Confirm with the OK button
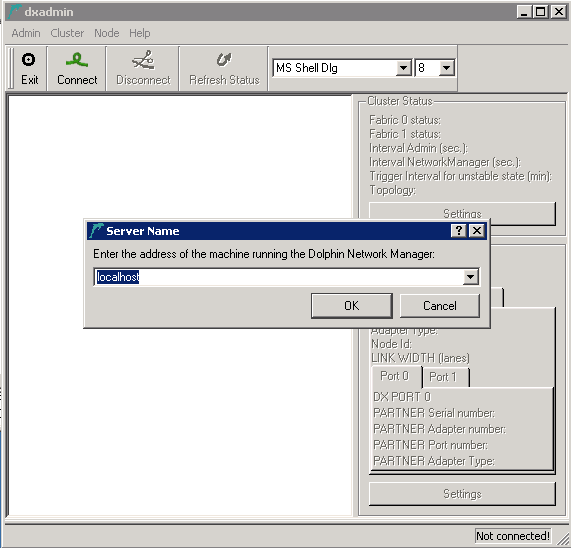Screen dimensions: 571x548 coord(352,306)
